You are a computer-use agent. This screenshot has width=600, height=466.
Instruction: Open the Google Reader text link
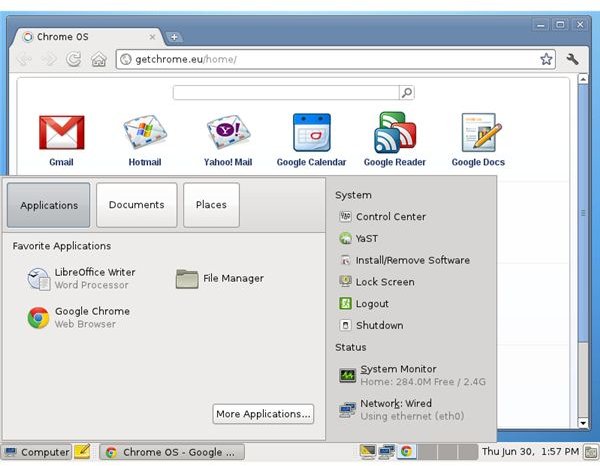coord(395,162)
